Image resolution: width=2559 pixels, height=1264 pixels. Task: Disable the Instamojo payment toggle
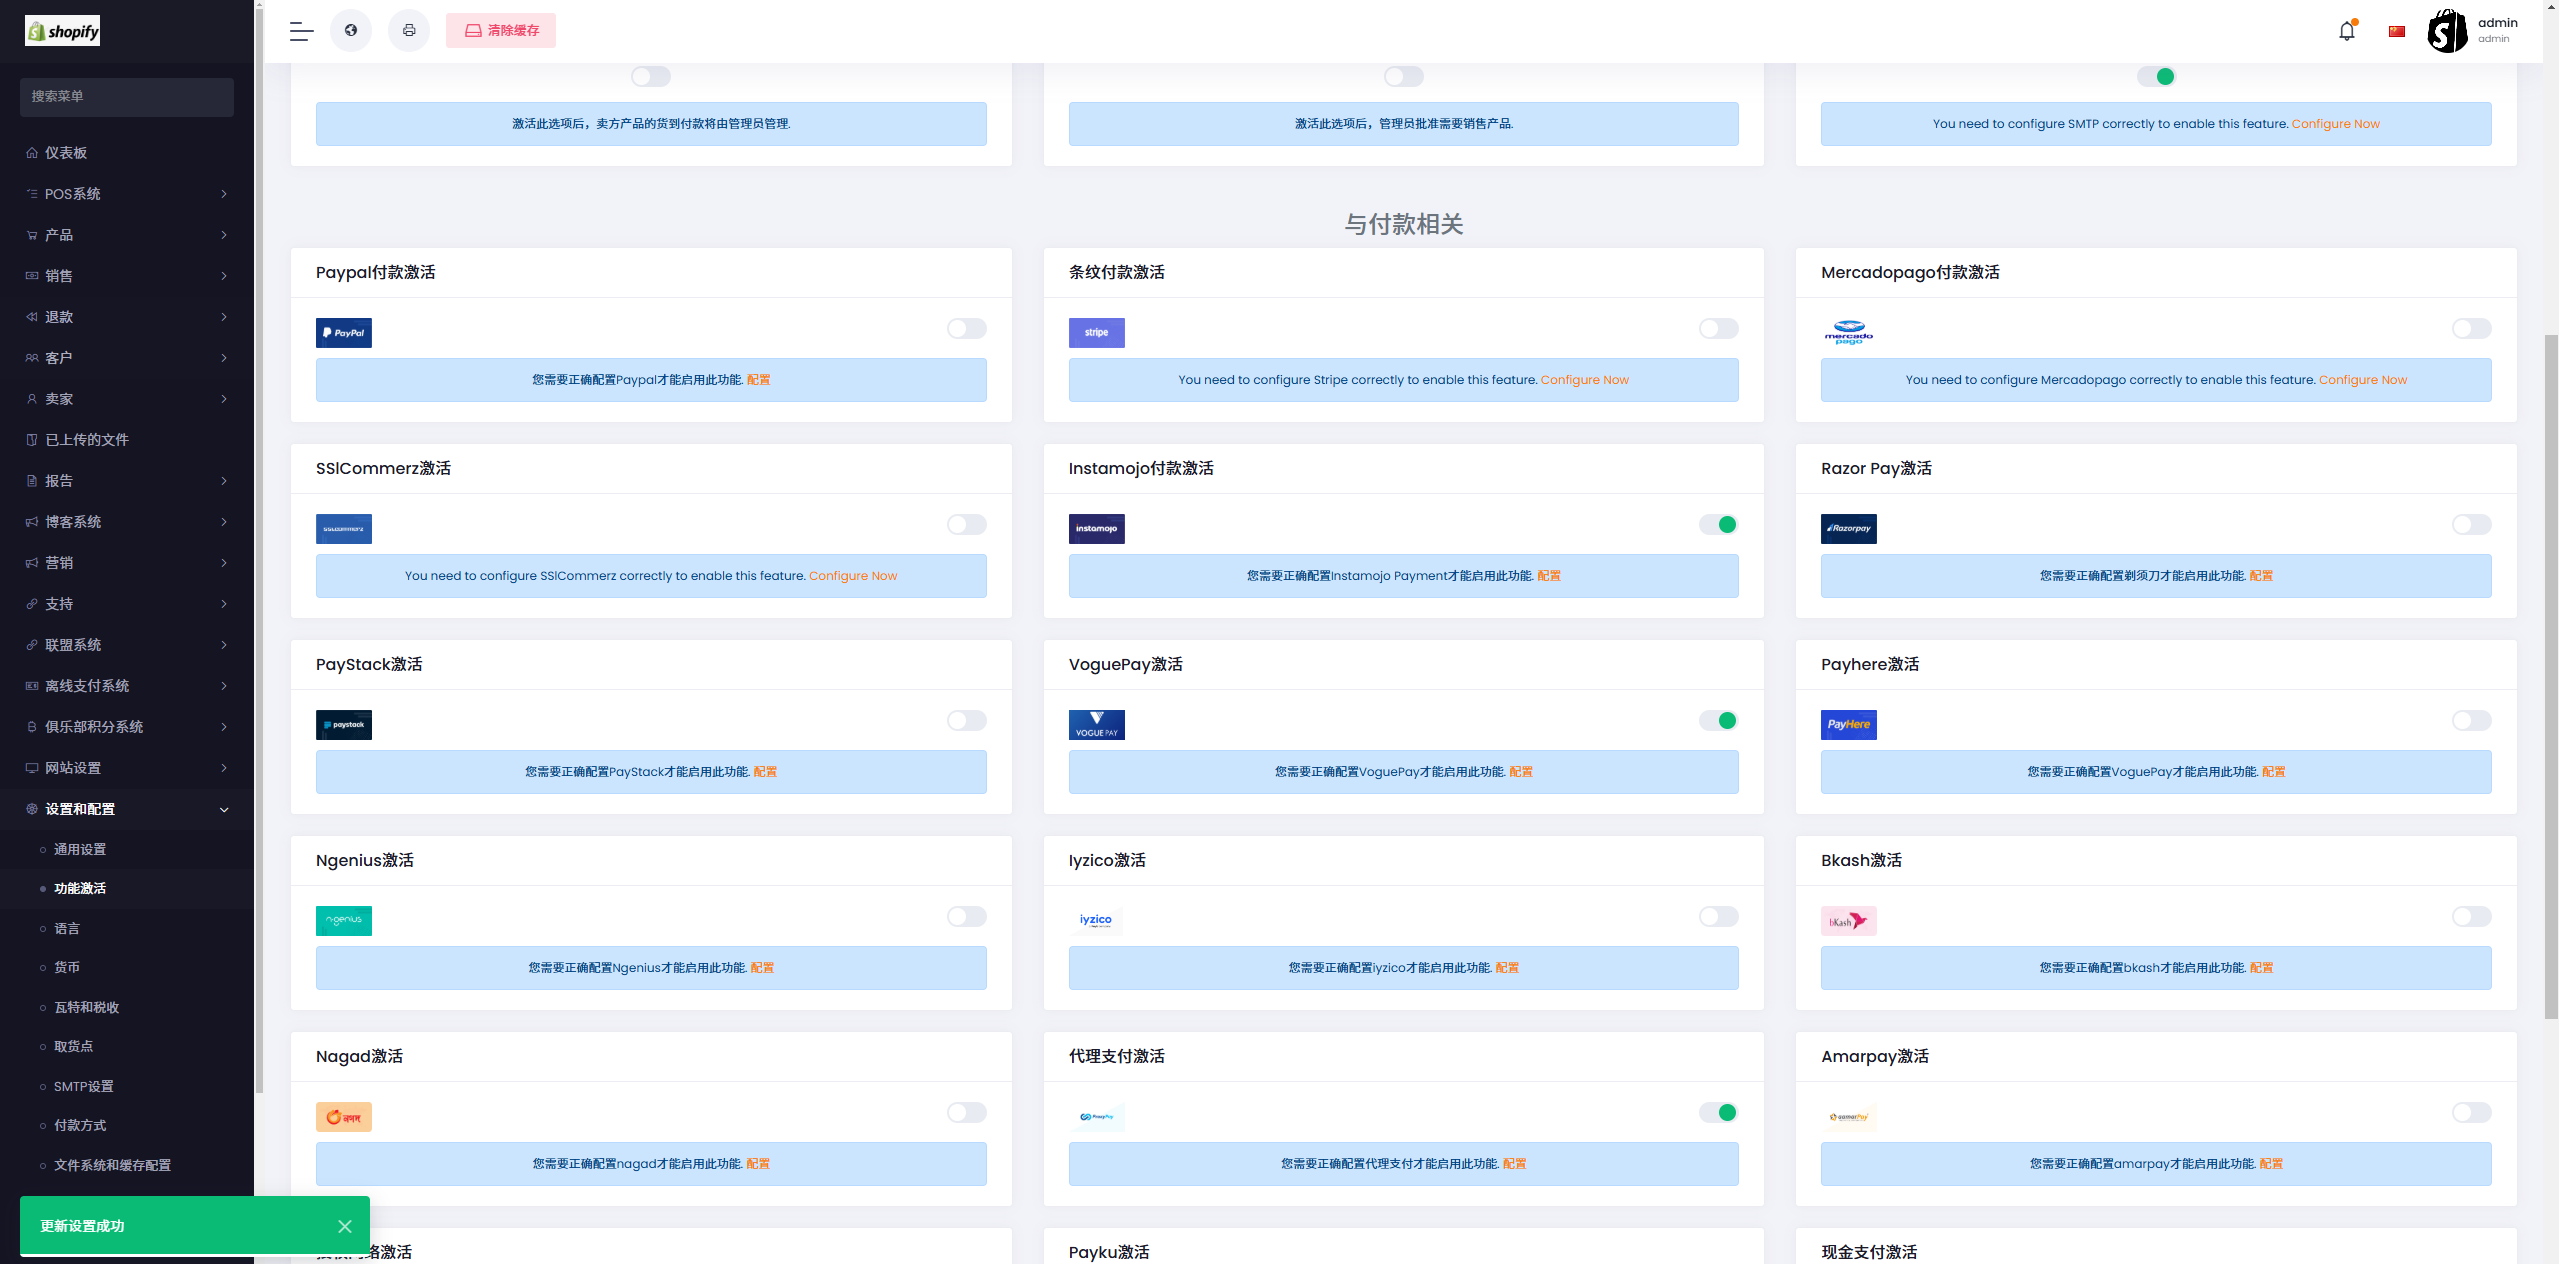point(1718,525)
